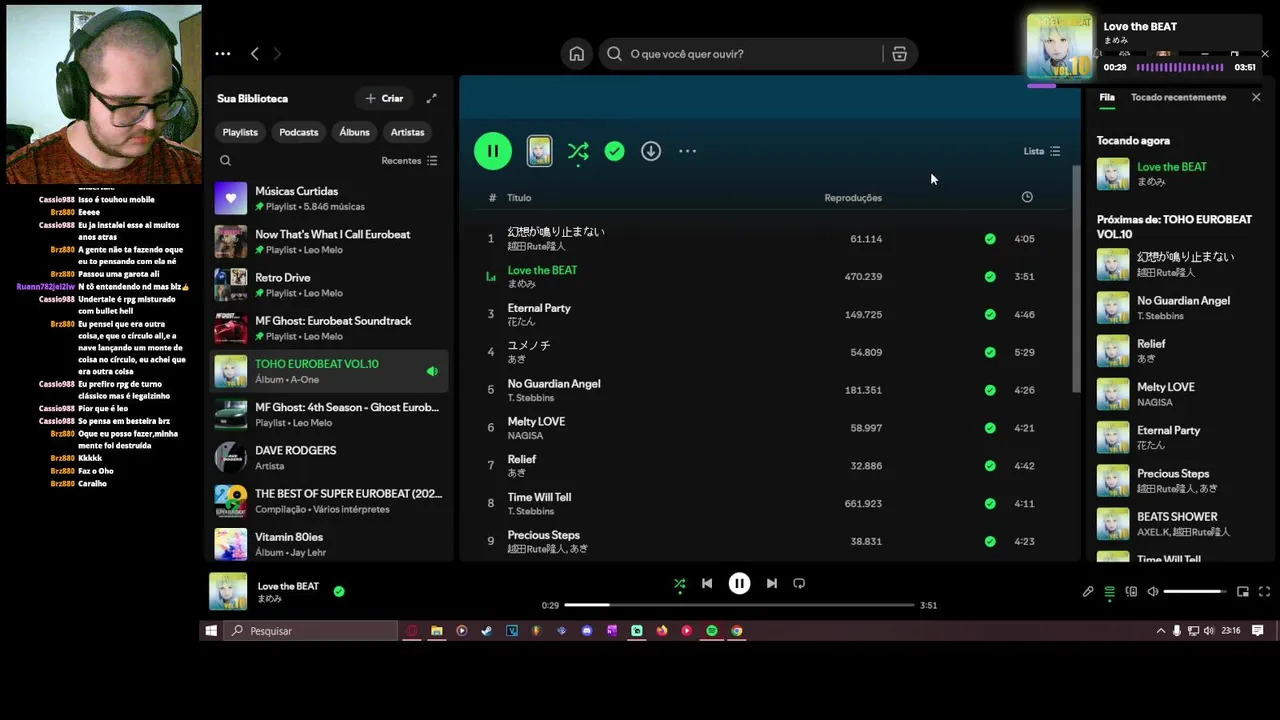Click the Spotify home icon
This screenshot has height=720, width=1280.
[x=577, y=54]
